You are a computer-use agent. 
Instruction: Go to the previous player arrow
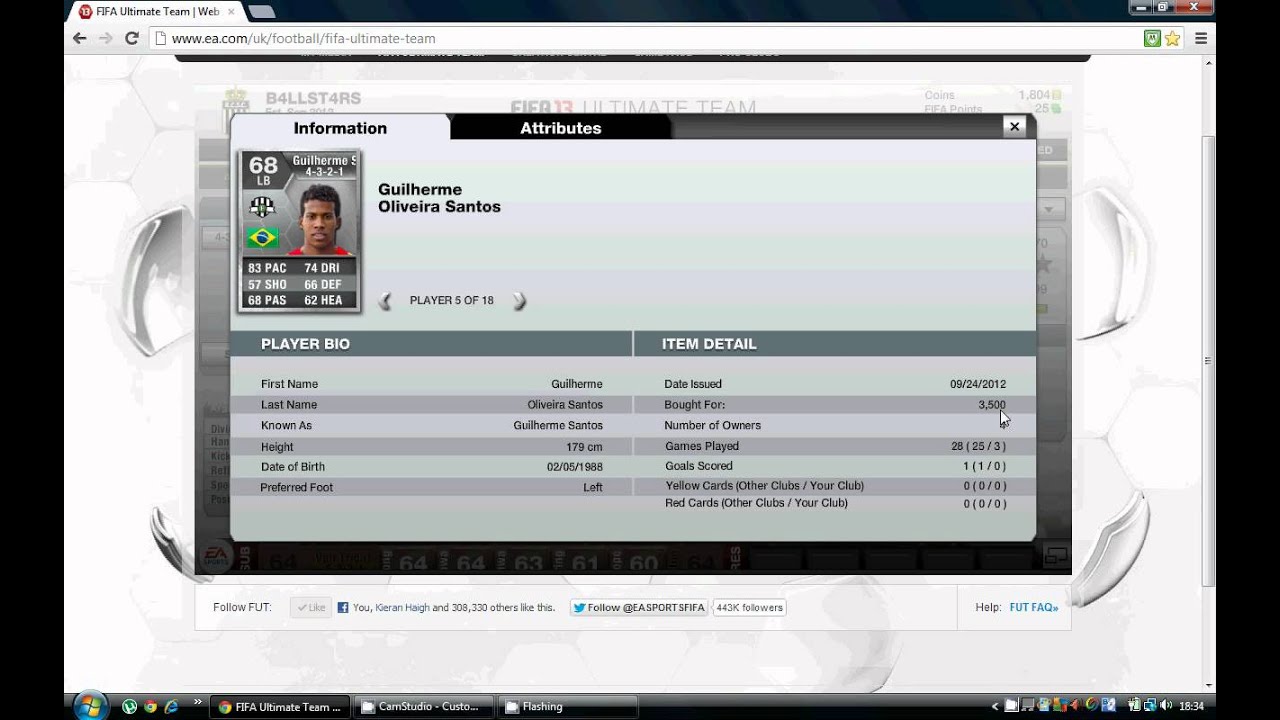pos(385,301)
